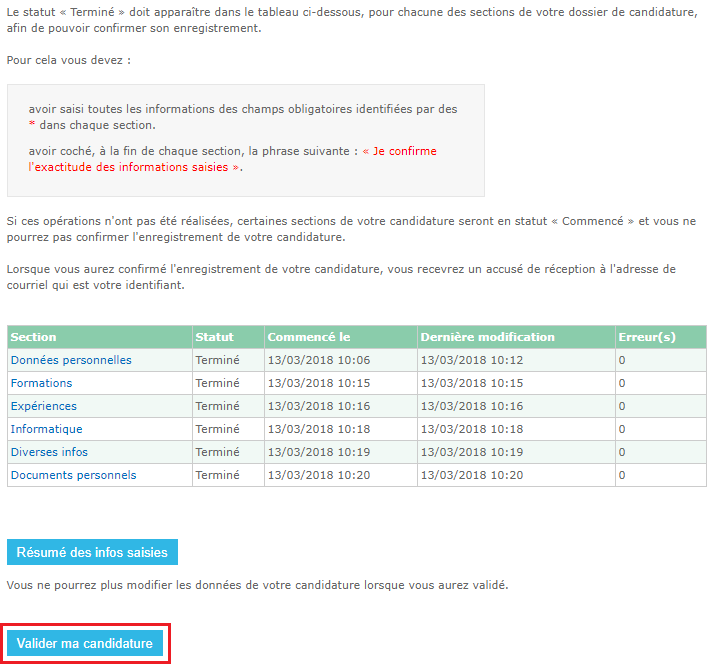This screenshot has height=669, width=717.
Task: Select the Diverses infos link
Action: point(49,452)
